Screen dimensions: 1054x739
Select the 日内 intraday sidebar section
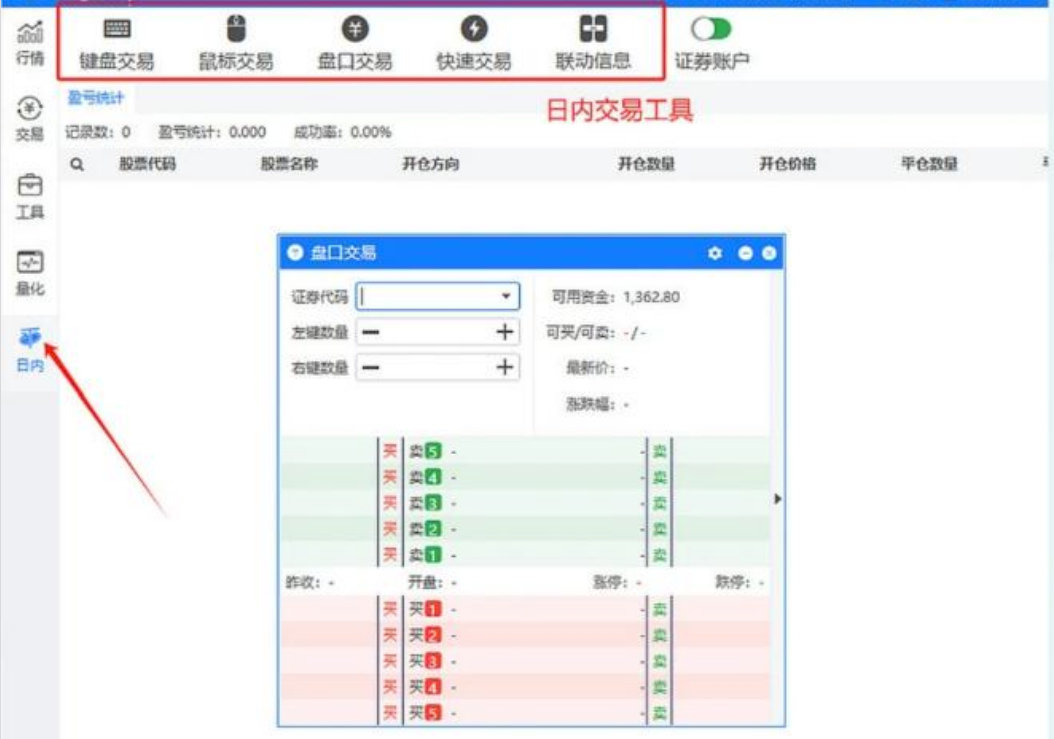[x=30, y=350]
